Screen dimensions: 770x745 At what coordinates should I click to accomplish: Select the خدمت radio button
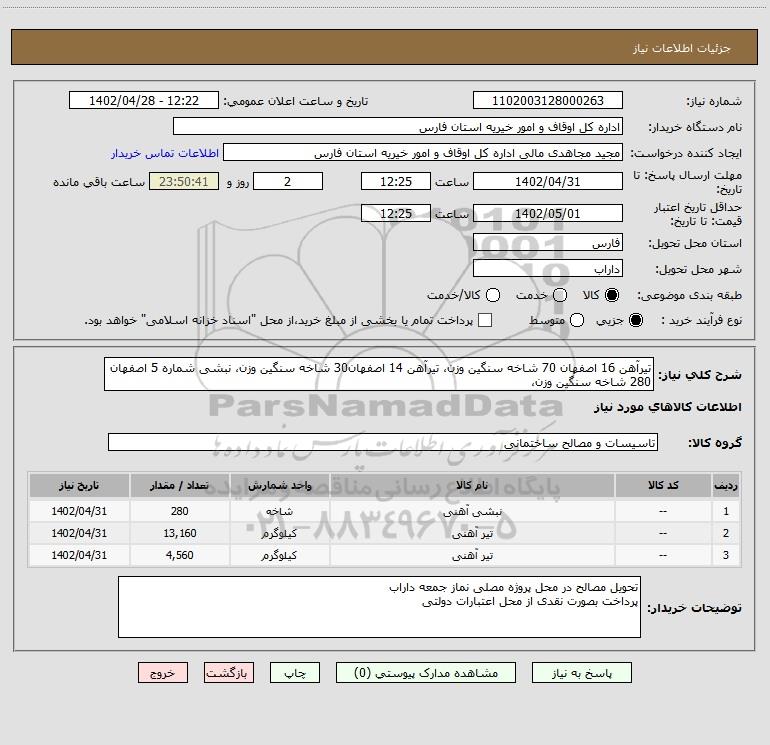560,295
